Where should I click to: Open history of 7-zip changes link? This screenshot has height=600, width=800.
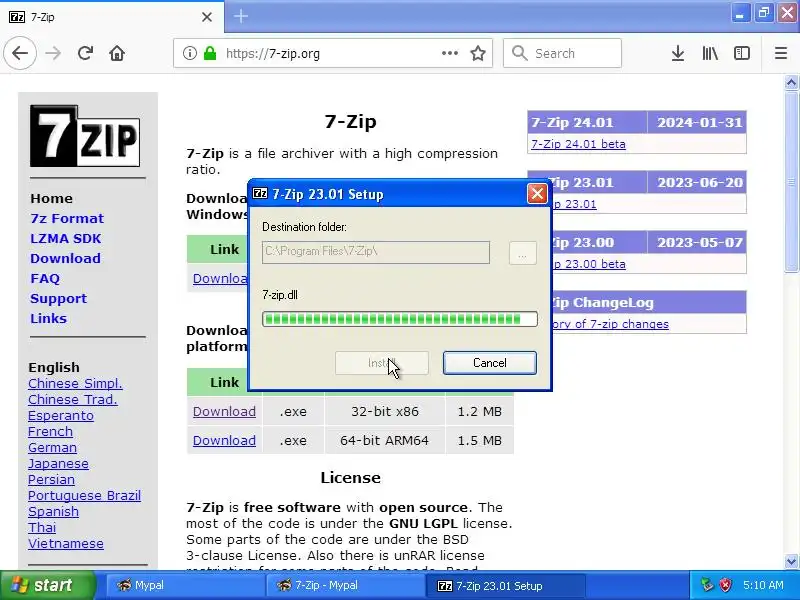coord(610,324)
